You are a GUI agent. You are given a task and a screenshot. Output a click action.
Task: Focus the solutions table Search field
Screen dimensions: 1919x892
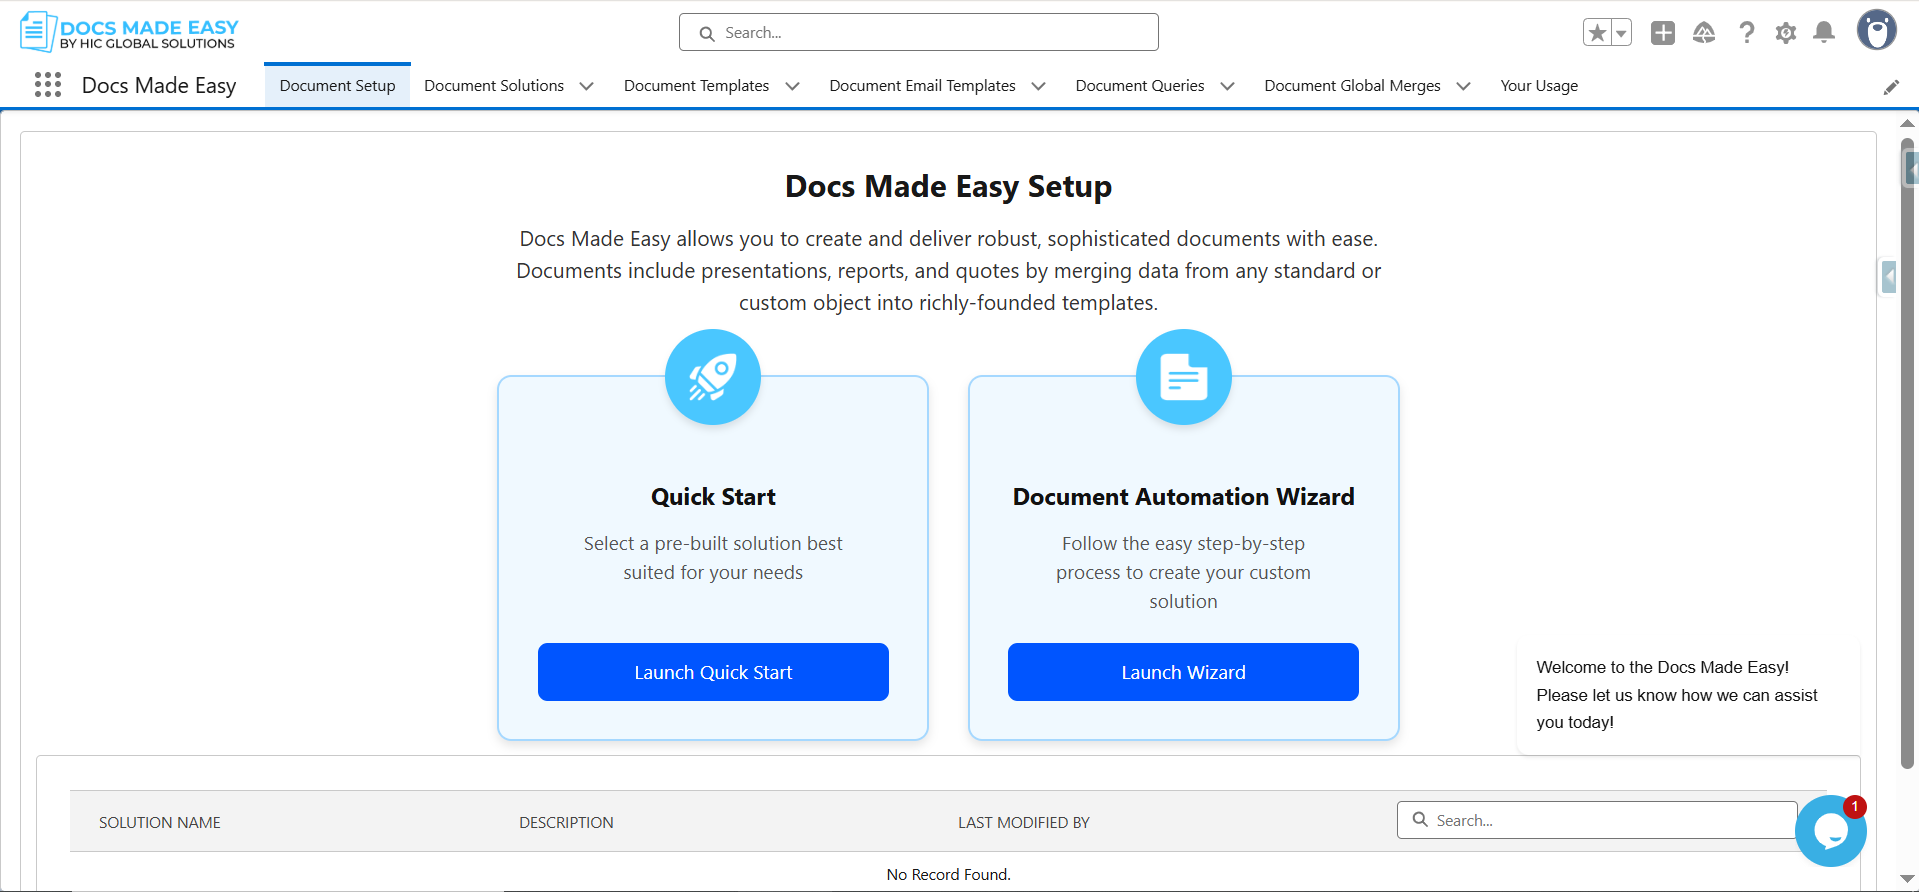(x=1597, y=820)
